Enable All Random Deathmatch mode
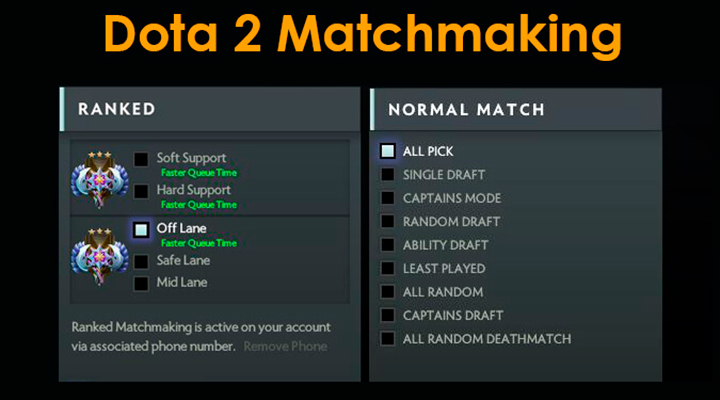 tap(388, 339)
